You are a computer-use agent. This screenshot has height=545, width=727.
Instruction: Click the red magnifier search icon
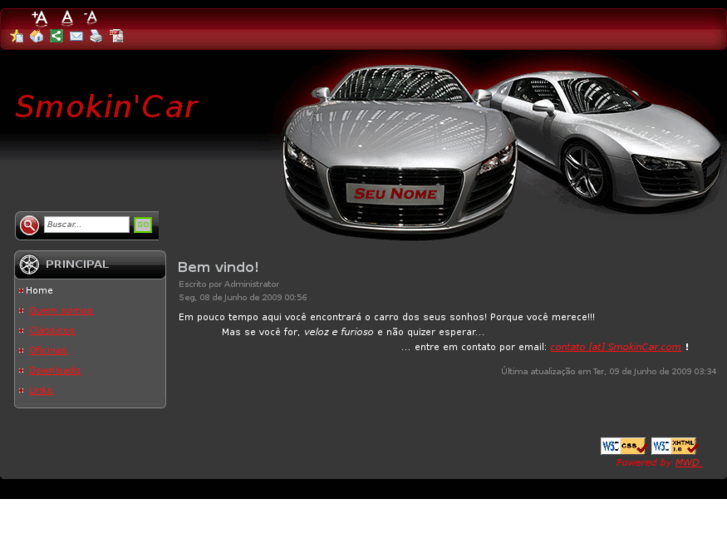coord(29,225)
